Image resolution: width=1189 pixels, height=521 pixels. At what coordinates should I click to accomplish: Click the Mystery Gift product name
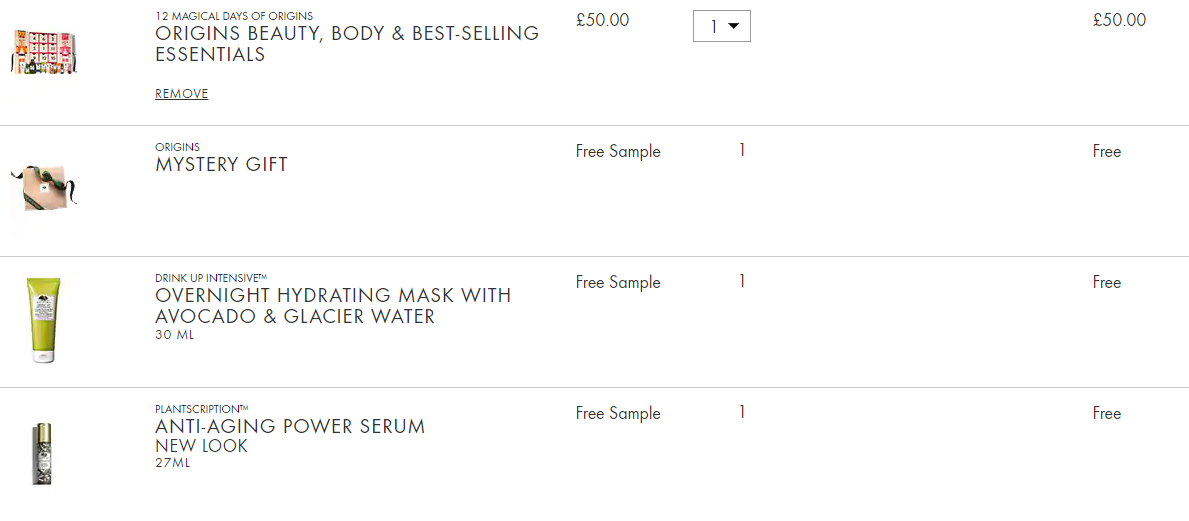(221, 165)
